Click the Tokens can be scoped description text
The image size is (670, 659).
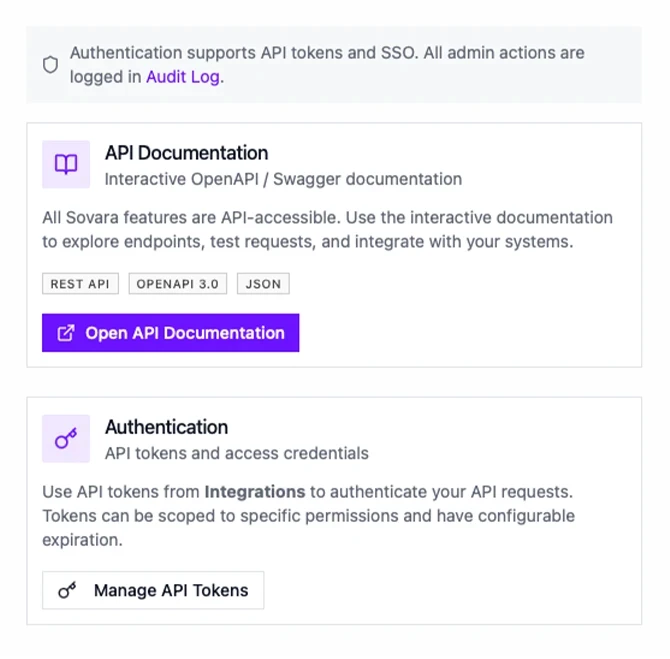[308, 516]
